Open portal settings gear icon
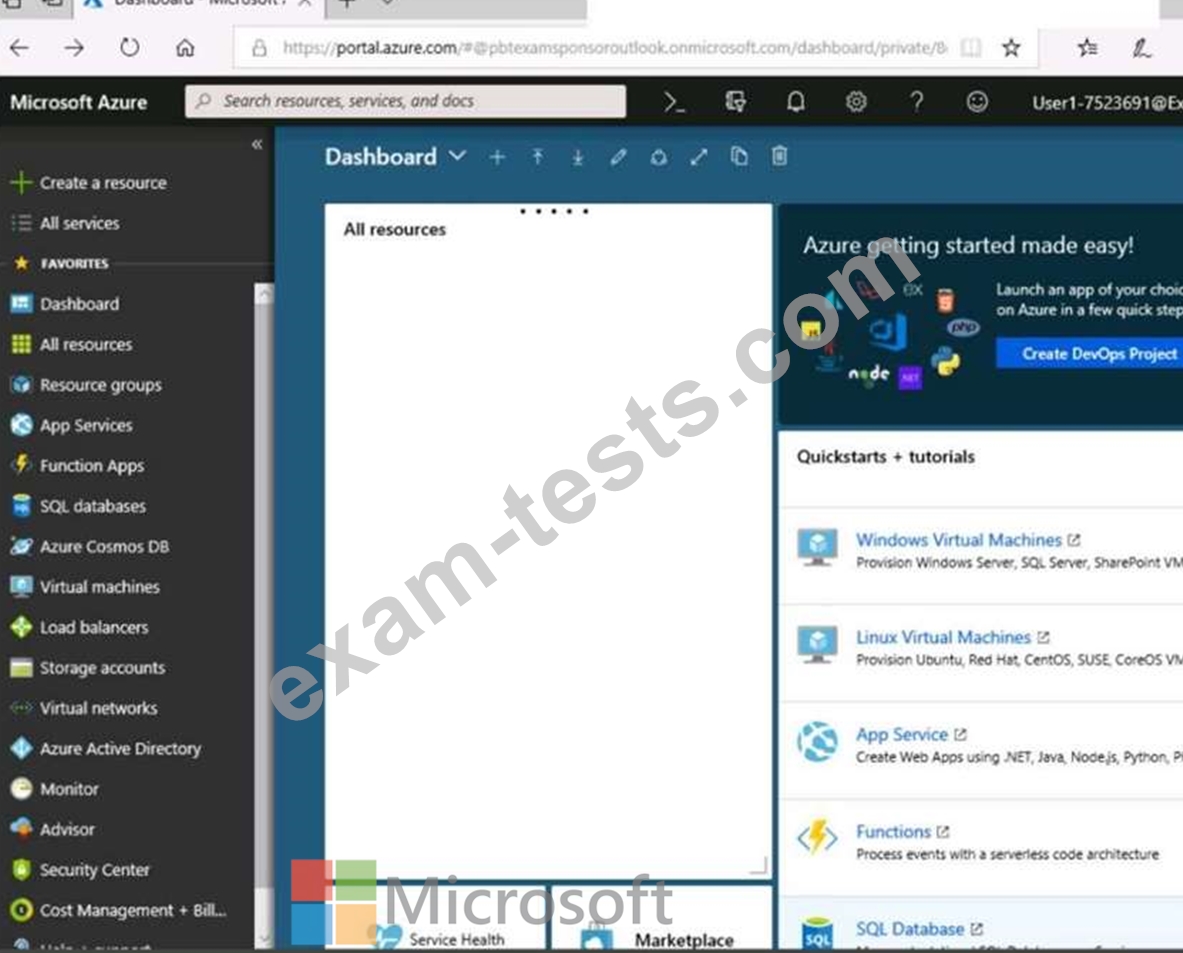1183x953 pixels. [x=856, y=102]
